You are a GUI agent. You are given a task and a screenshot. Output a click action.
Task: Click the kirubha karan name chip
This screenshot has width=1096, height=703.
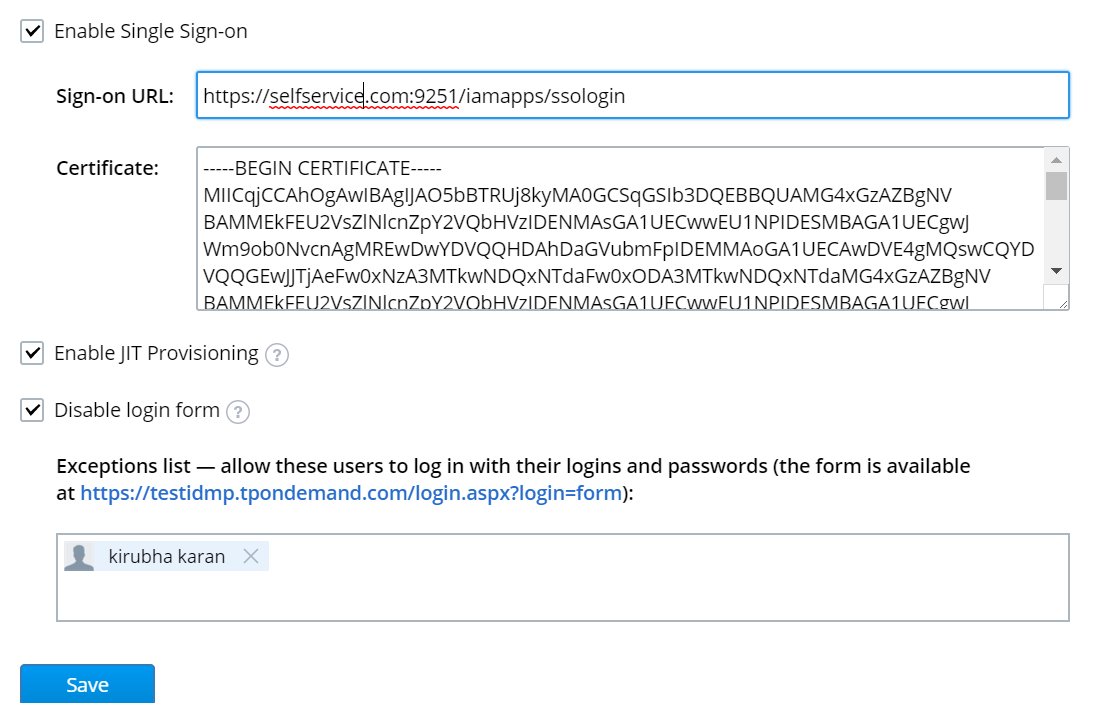coord(167,557)
